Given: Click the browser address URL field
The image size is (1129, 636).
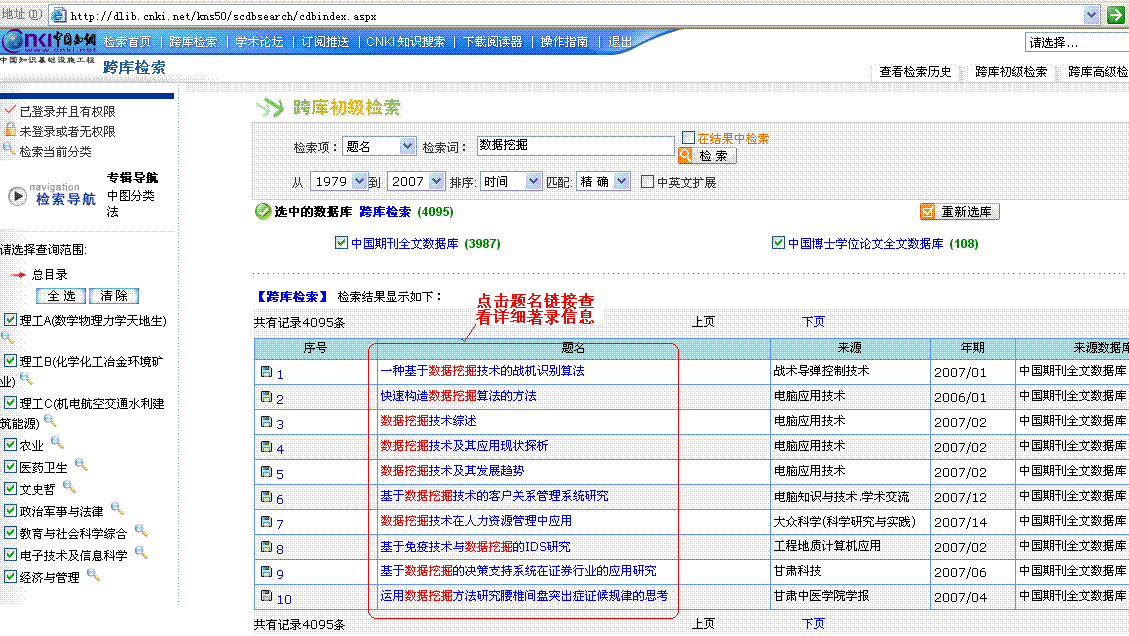Looking at the screenshot, I should click(x=576, y=15).
